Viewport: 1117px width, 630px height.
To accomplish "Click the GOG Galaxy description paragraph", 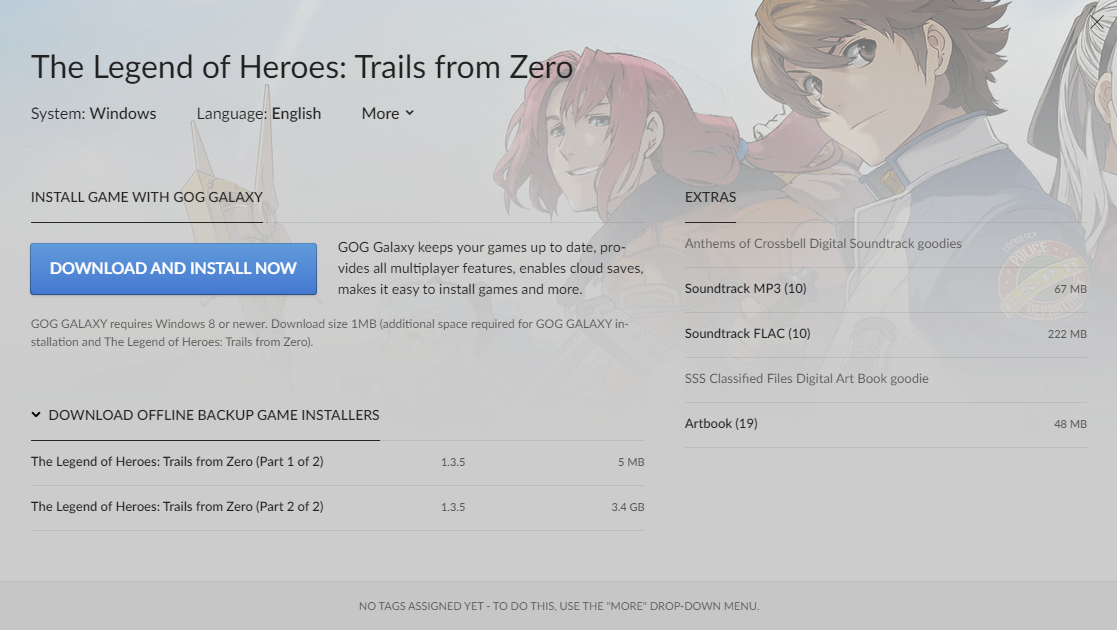I will pos(490,268).
